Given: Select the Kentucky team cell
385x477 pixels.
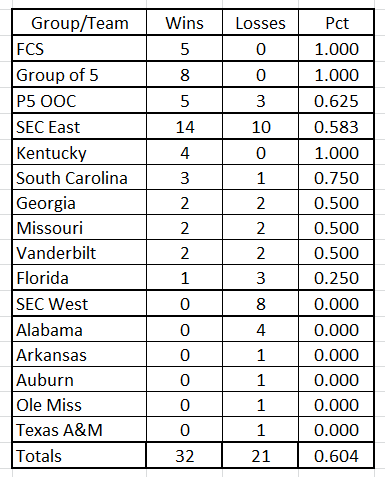Looking at the screenshot, I should pyautogui.click(x=79, y=152).
